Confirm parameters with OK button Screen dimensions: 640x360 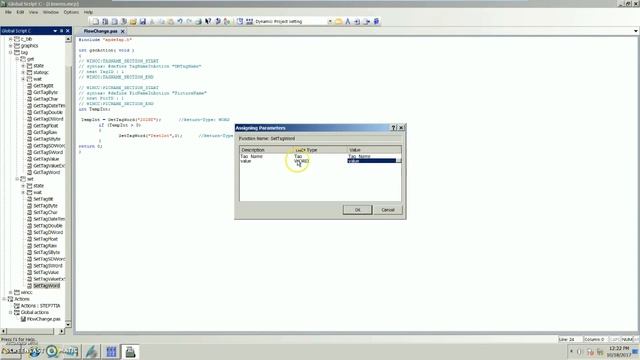click(x=358, y=210)
